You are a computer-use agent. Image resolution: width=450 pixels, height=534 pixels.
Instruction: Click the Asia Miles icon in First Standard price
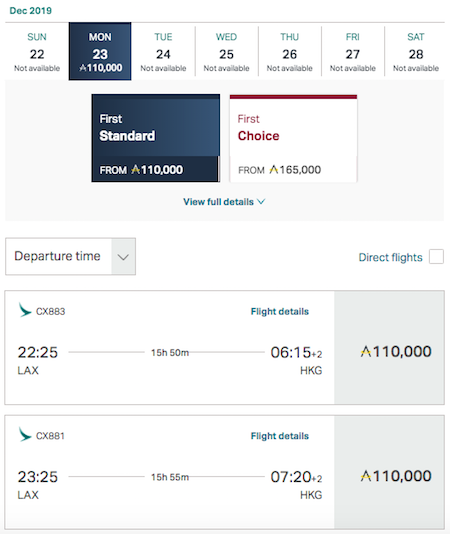click(136, 169)
